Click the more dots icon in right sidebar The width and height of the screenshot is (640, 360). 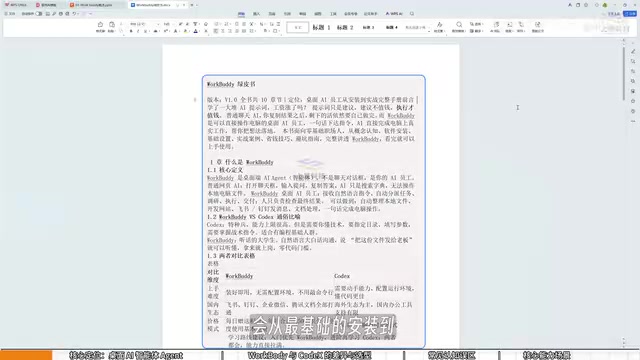(633, 121)
